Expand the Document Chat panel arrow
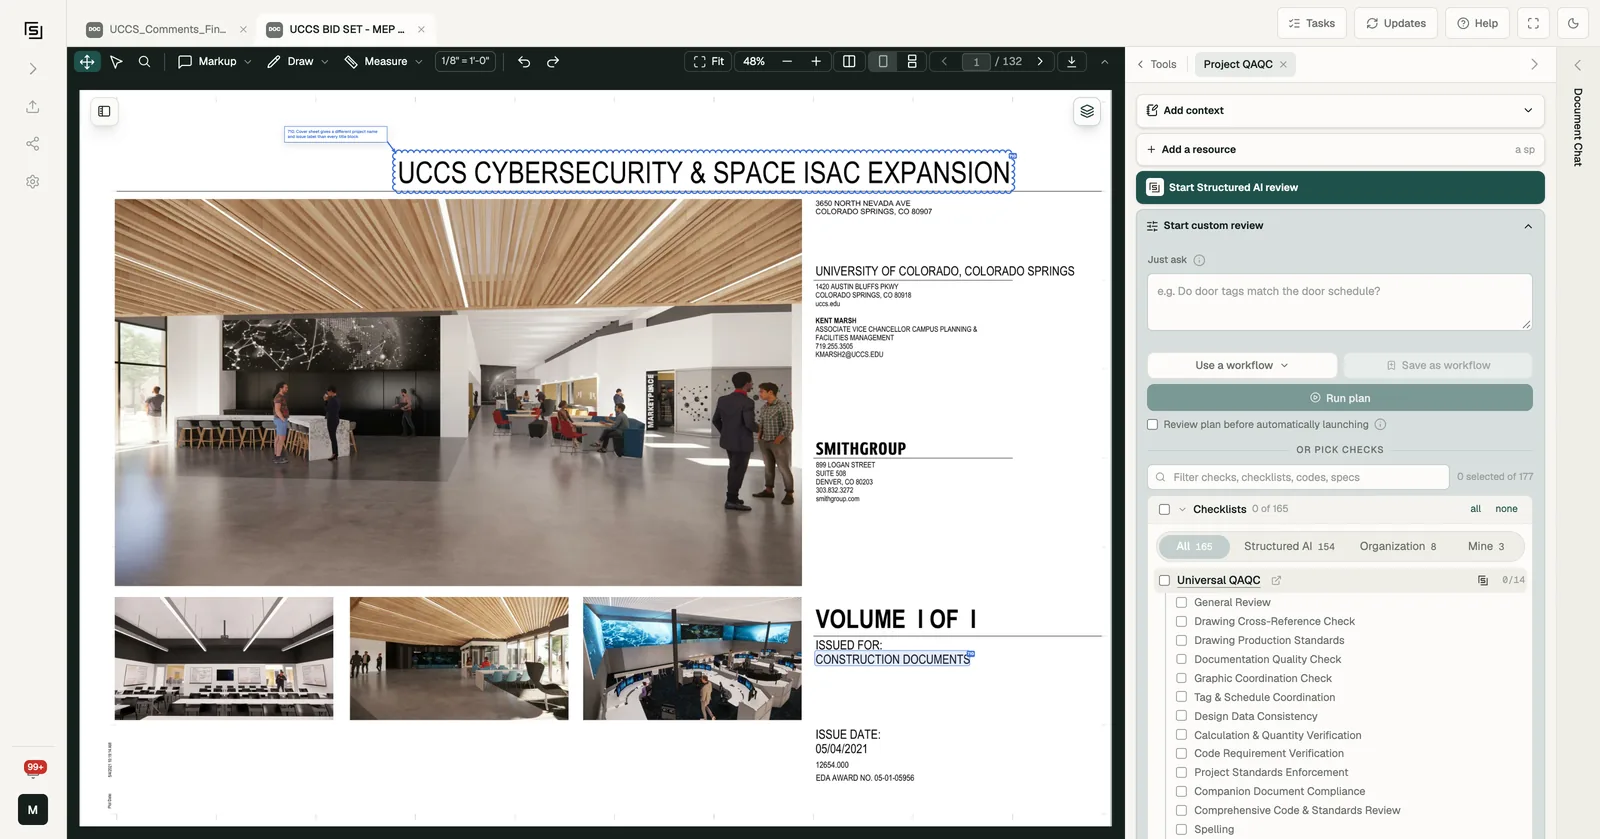This screenshot has height=839, width=1600. tap(1578, 65)
